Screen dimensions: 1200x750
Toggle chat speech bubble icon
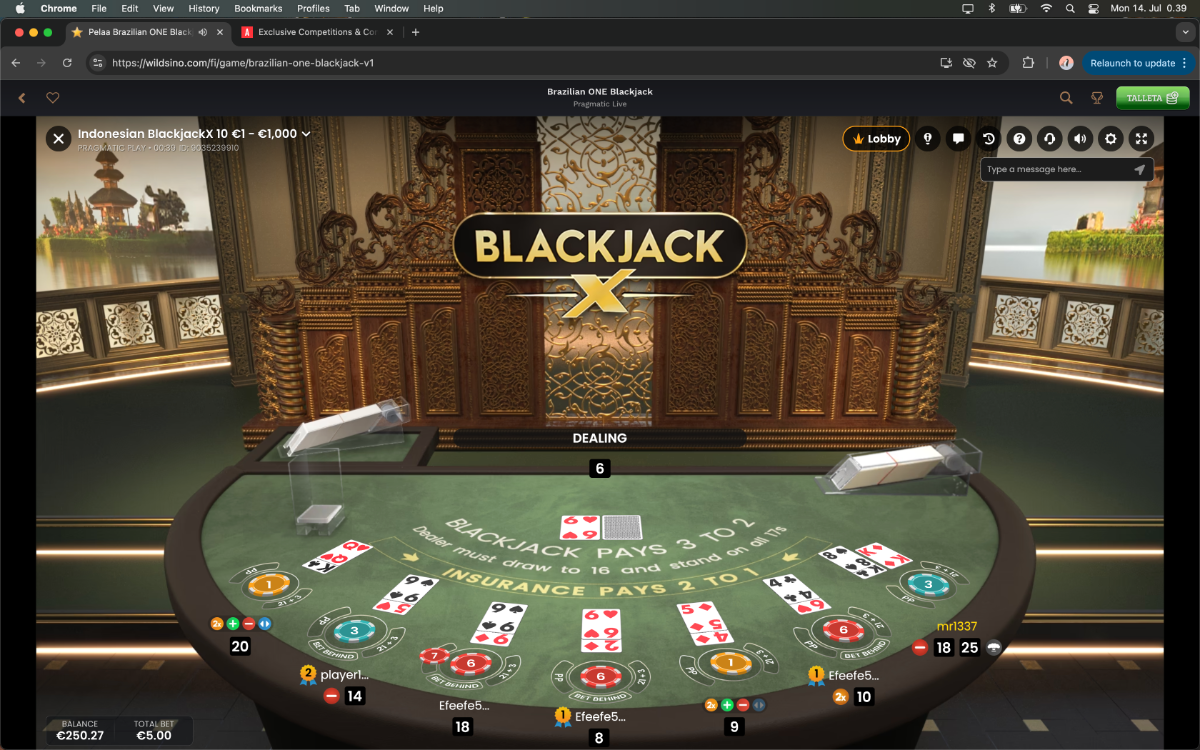point(958,139)
